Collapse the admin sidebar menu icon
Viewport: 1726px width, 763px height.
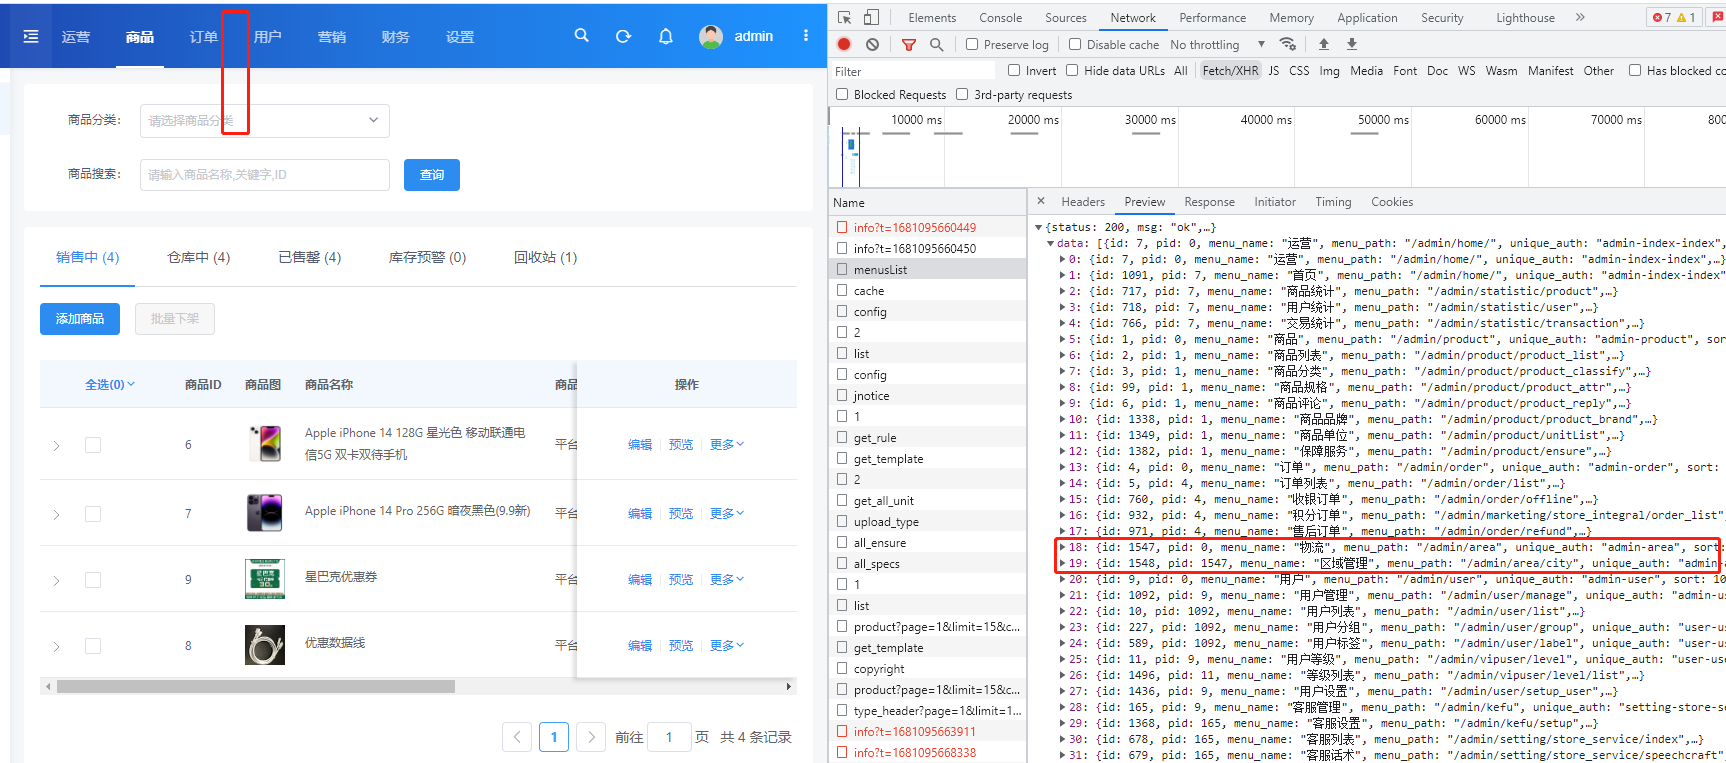click(31, 36)
